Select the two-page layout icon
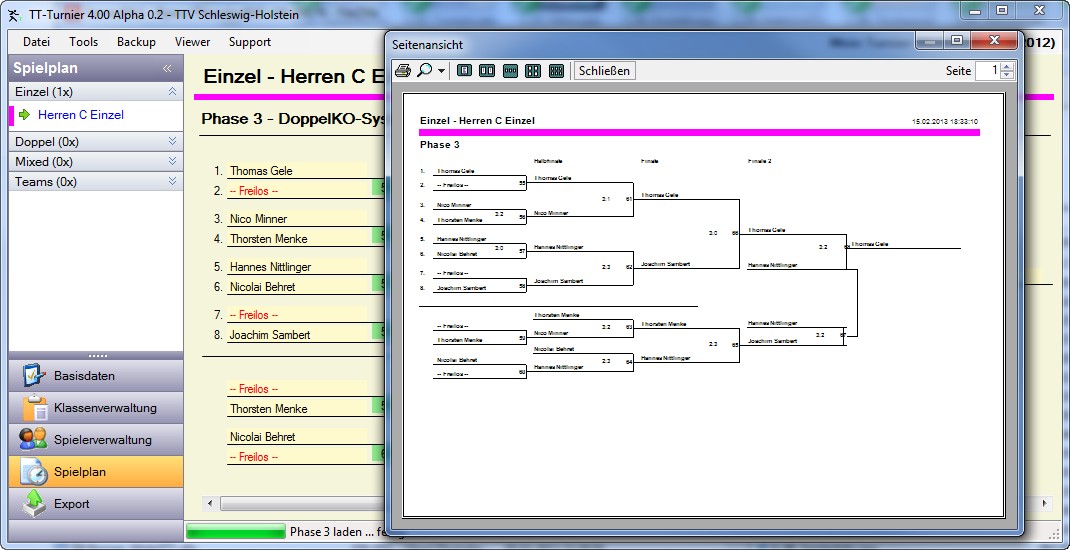 (x=487, y=71)
